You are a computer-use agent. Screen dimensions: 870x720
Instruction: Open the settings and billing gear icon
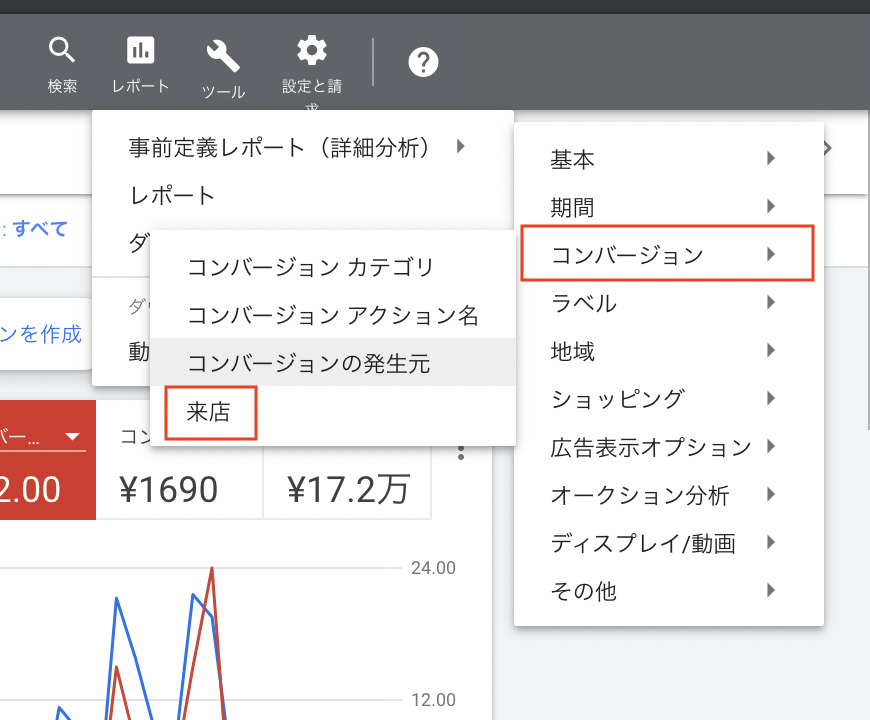(312, 50)
